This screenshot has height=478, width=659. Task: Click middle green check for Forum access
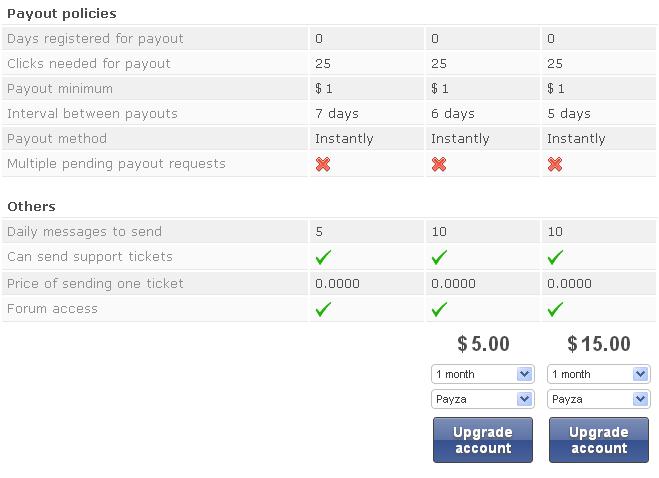(439, 310)
